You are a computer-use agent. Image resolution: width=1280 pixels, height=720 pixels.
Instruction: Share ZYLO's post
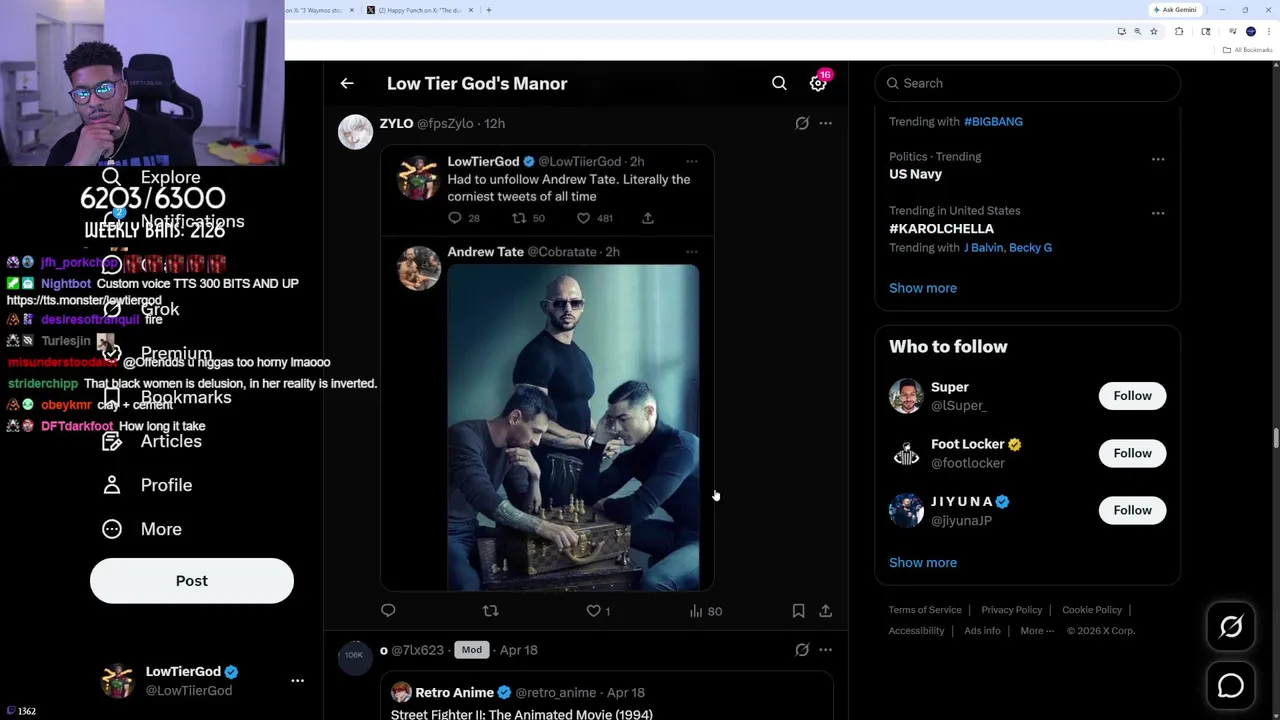tap(825, 611)
